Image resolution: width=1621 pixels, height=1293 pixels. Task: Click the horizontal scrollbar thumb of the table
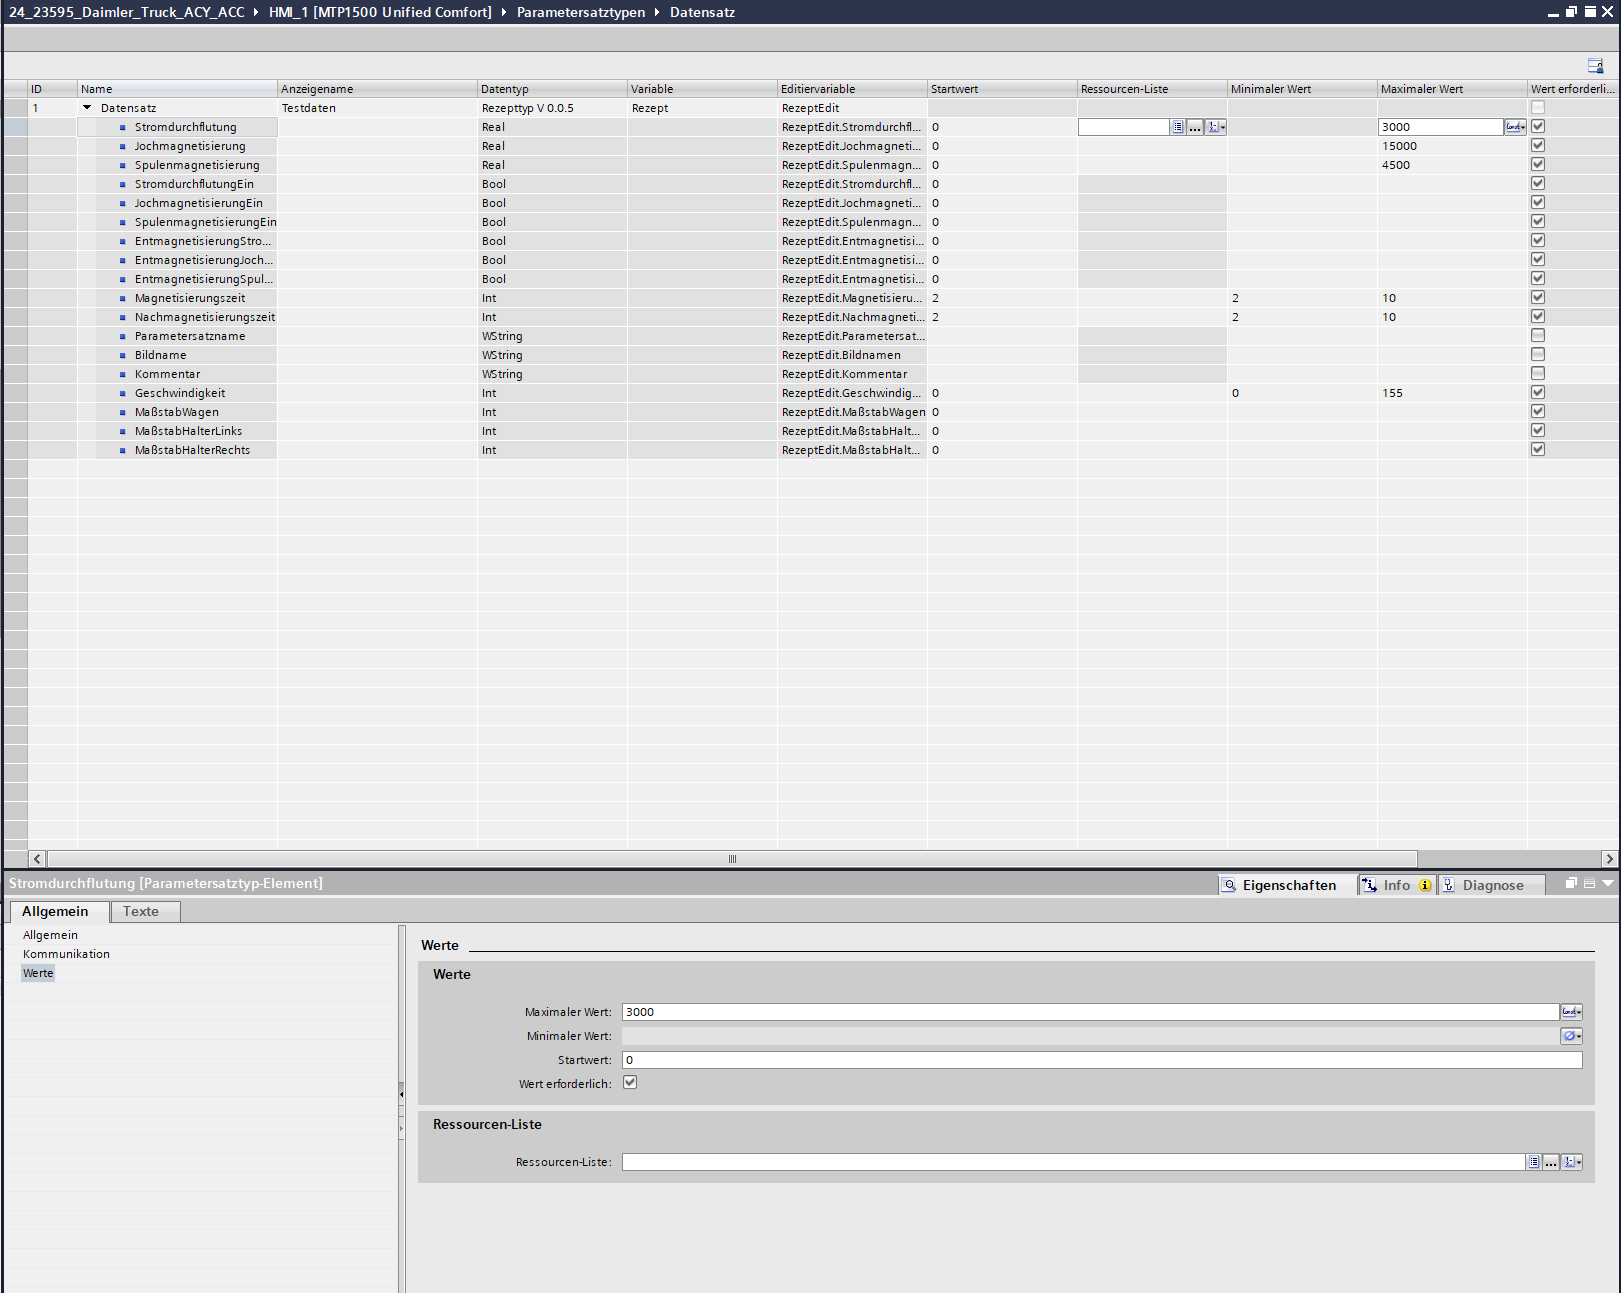click(732, 859)
